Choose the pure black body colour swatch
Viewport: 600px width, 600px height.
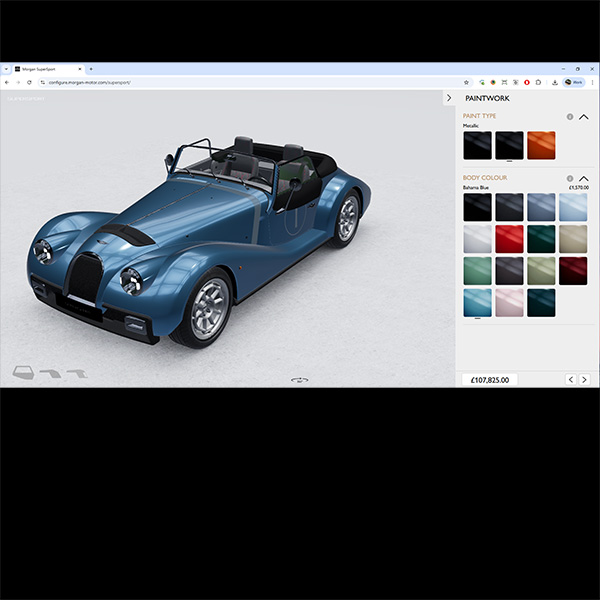pos(478,207)
